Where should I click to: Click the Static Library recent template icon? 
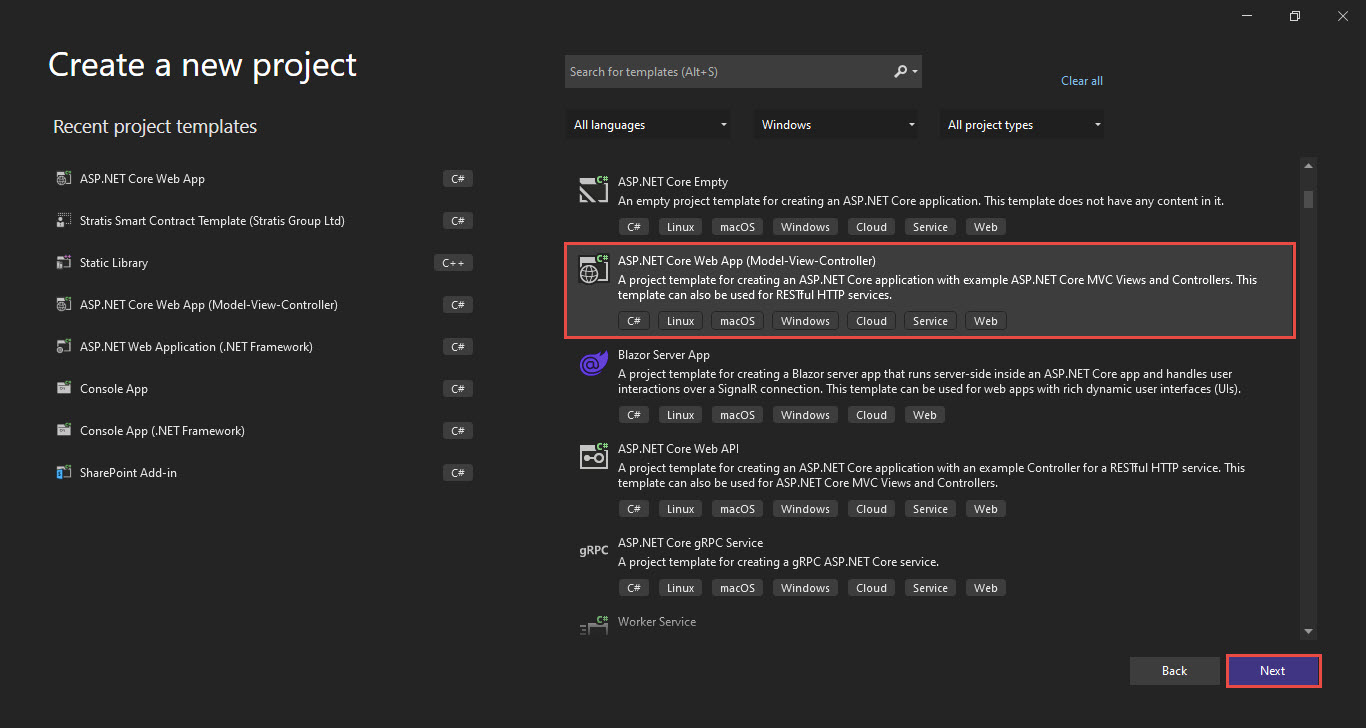coord(64,263)
